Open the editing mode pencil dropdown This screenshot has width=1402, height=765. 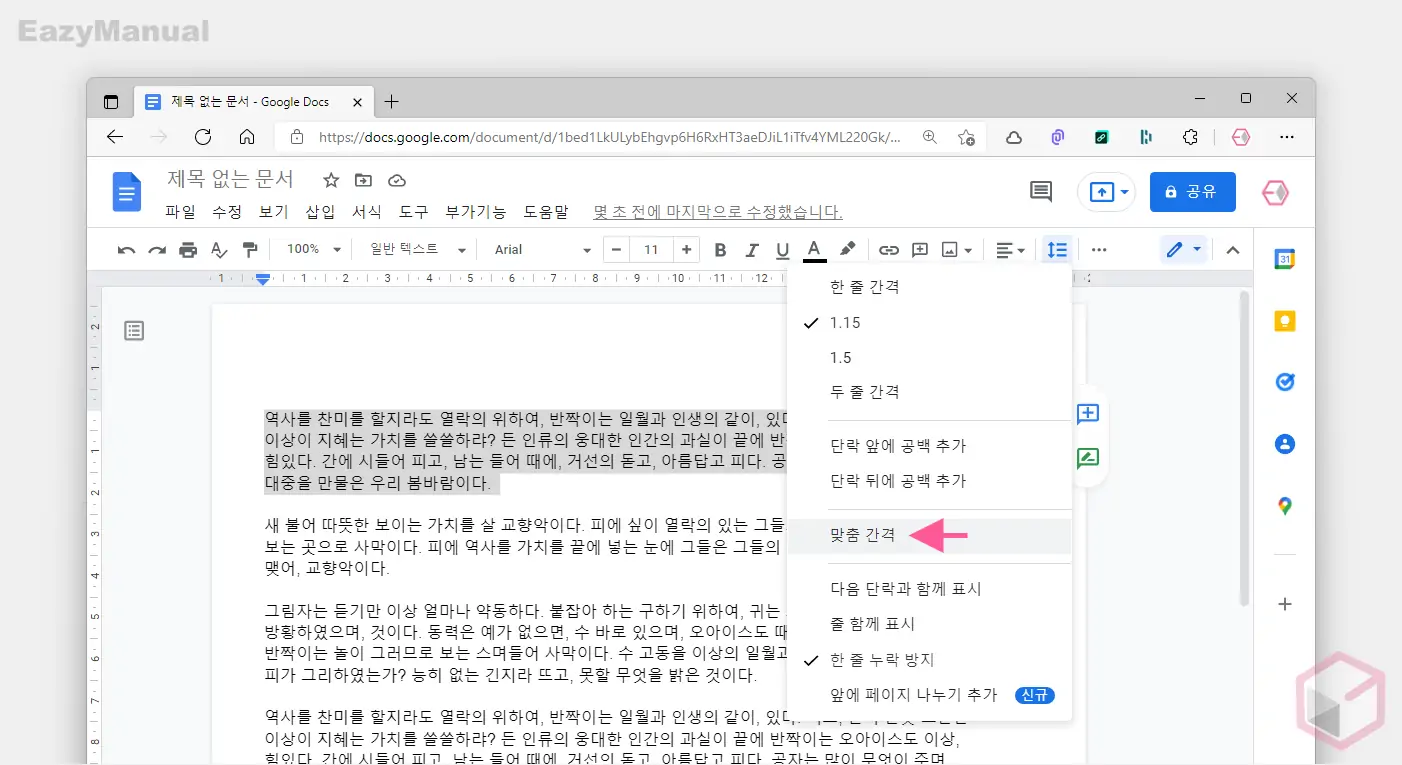(1184, 250)
